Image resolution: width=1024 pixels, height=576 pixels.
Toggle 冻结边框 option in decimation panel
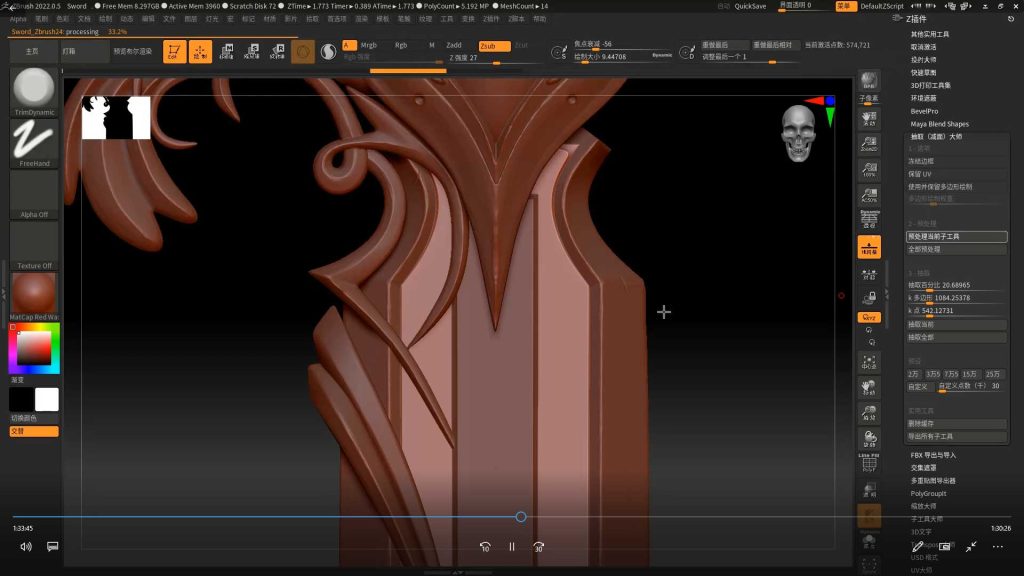tap(956, 161)
